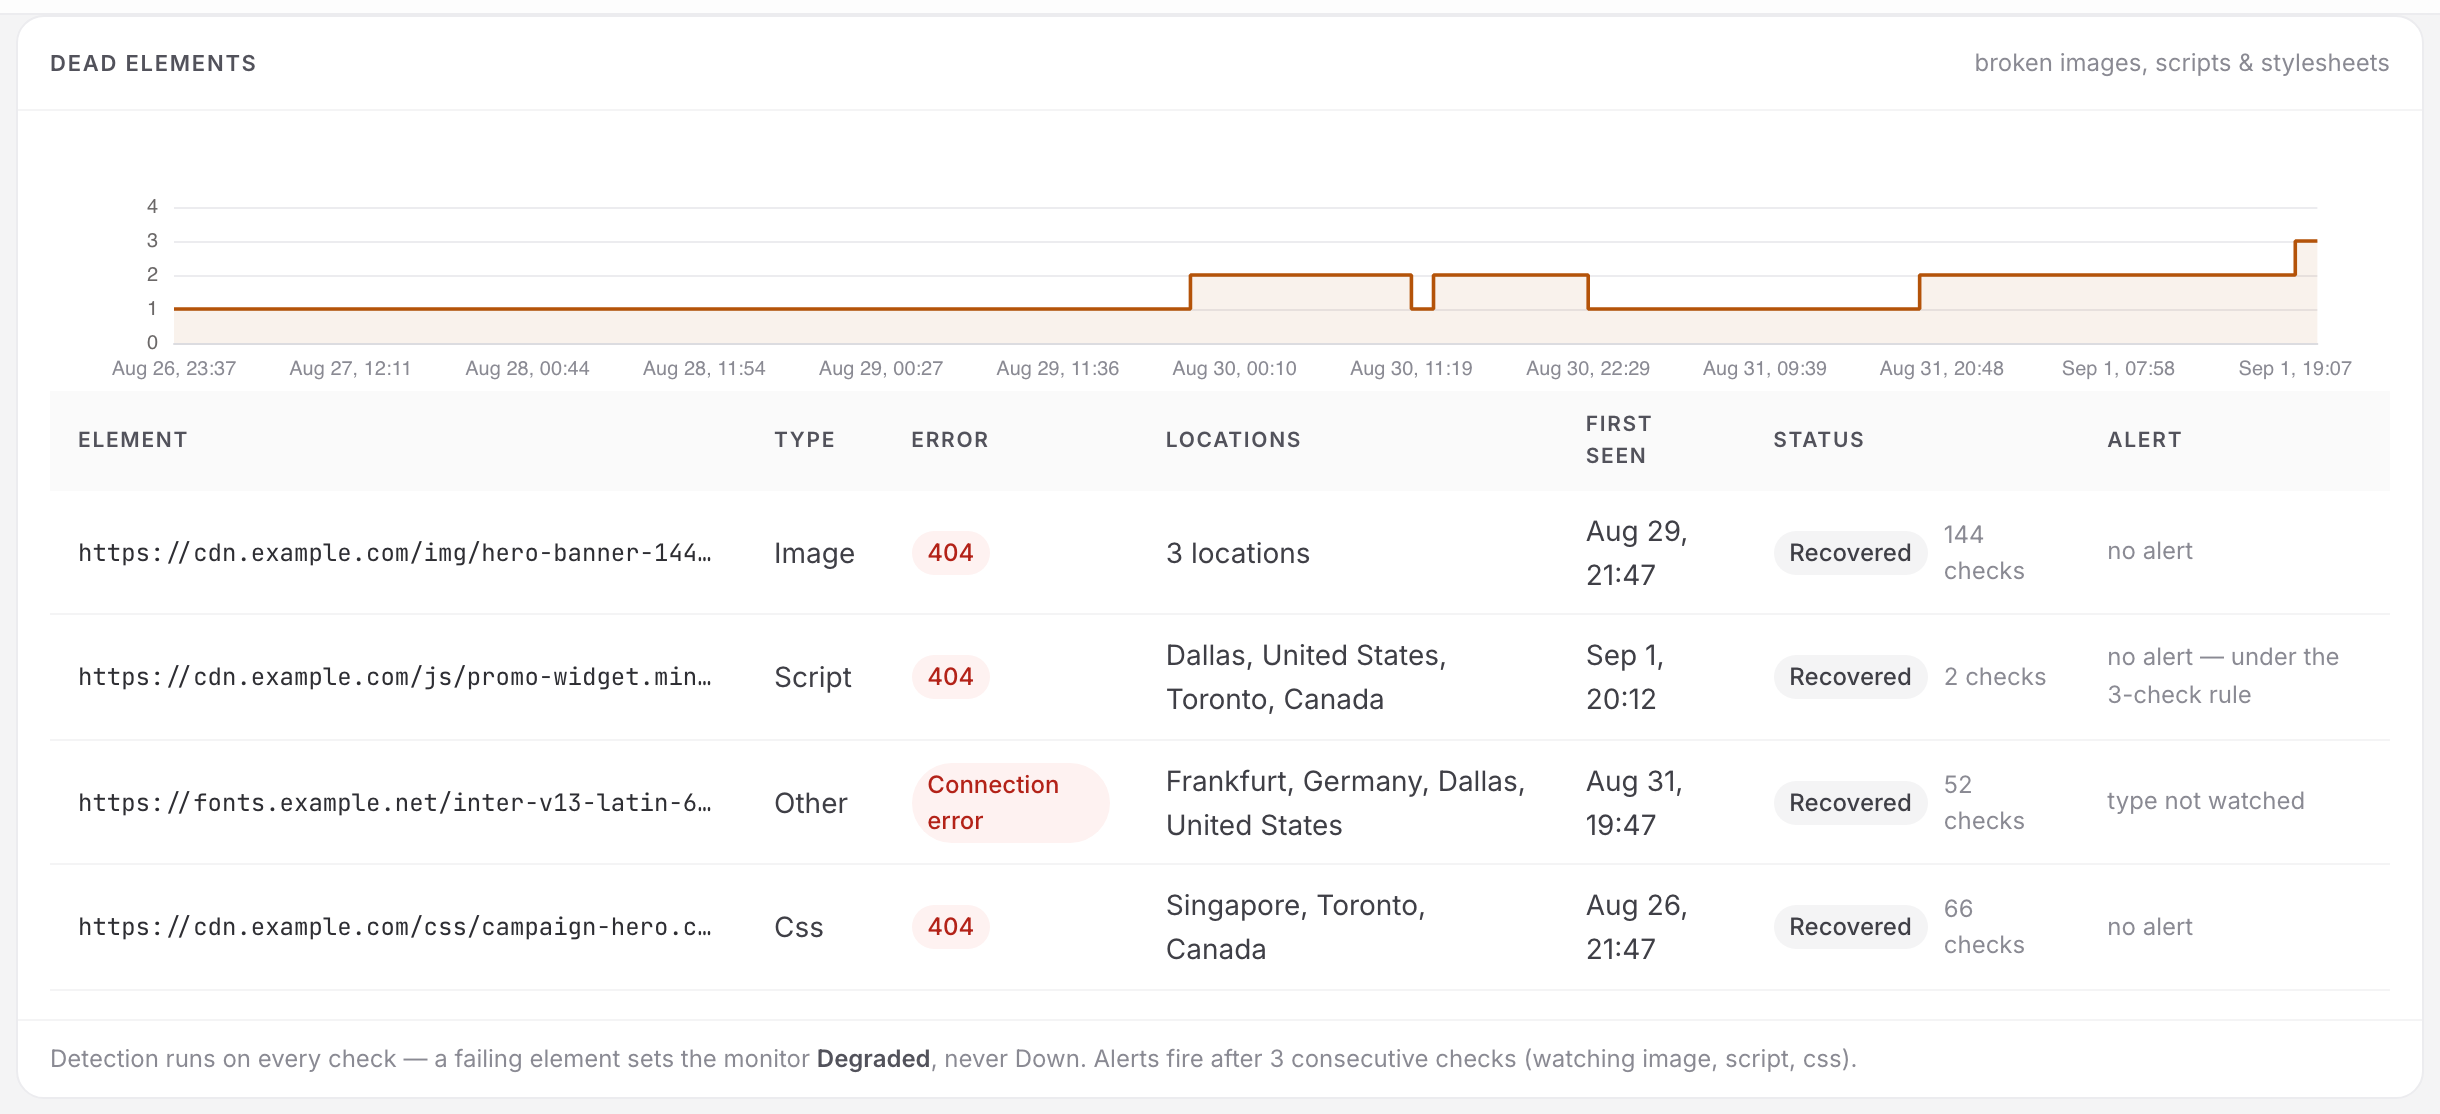Viewport: 2440px width, 1114px height.
Task: Click the 'Image' type cell
Action: tap(814, 554)
